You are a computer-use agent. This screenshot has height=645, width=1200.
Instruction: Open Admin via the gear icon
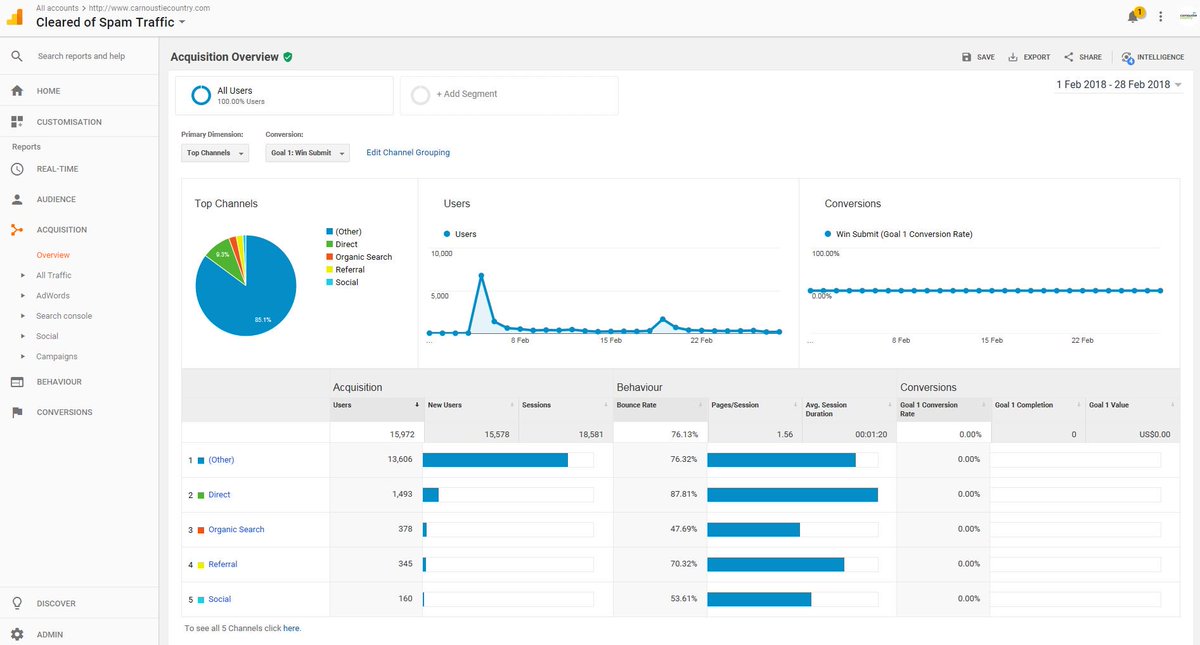17,634
